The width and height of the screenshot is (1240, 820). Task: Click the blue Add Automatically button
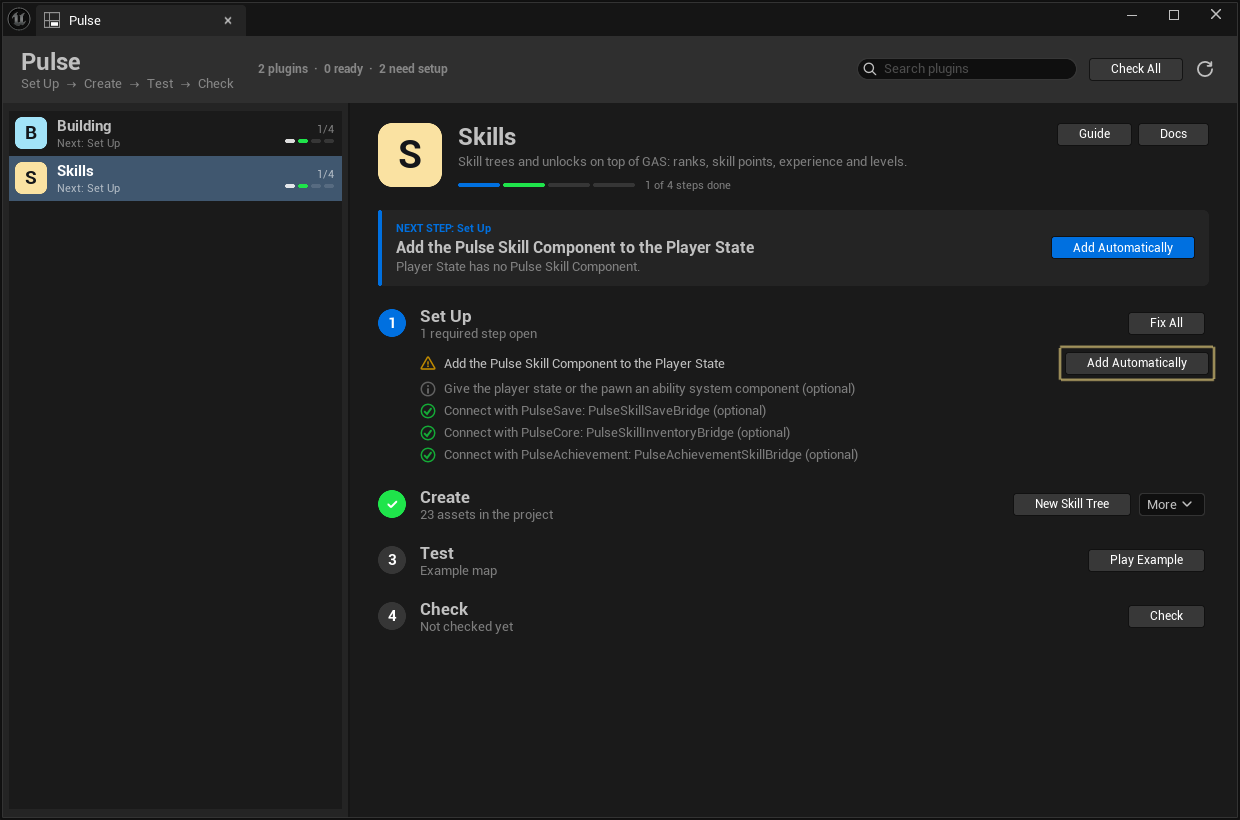(x=1122, y=248)
